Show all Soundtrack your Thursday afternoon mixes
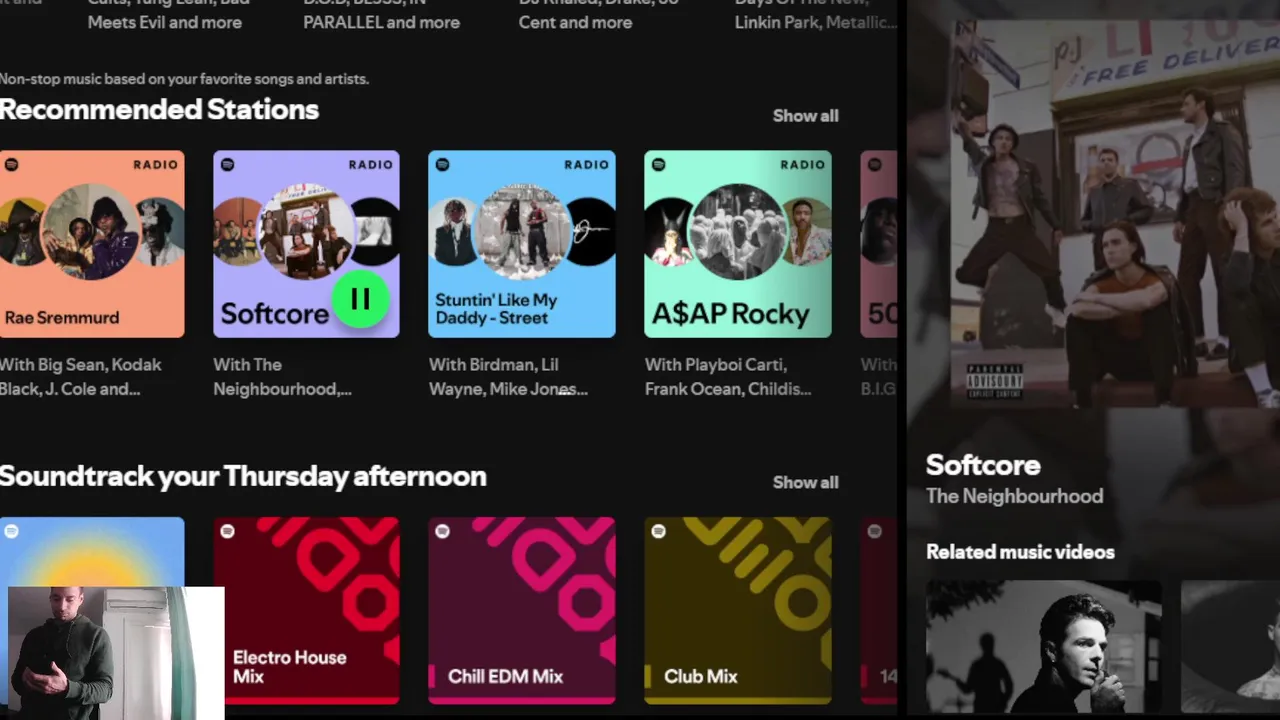This screenshot has height=720, width=1280. (805, 482)
